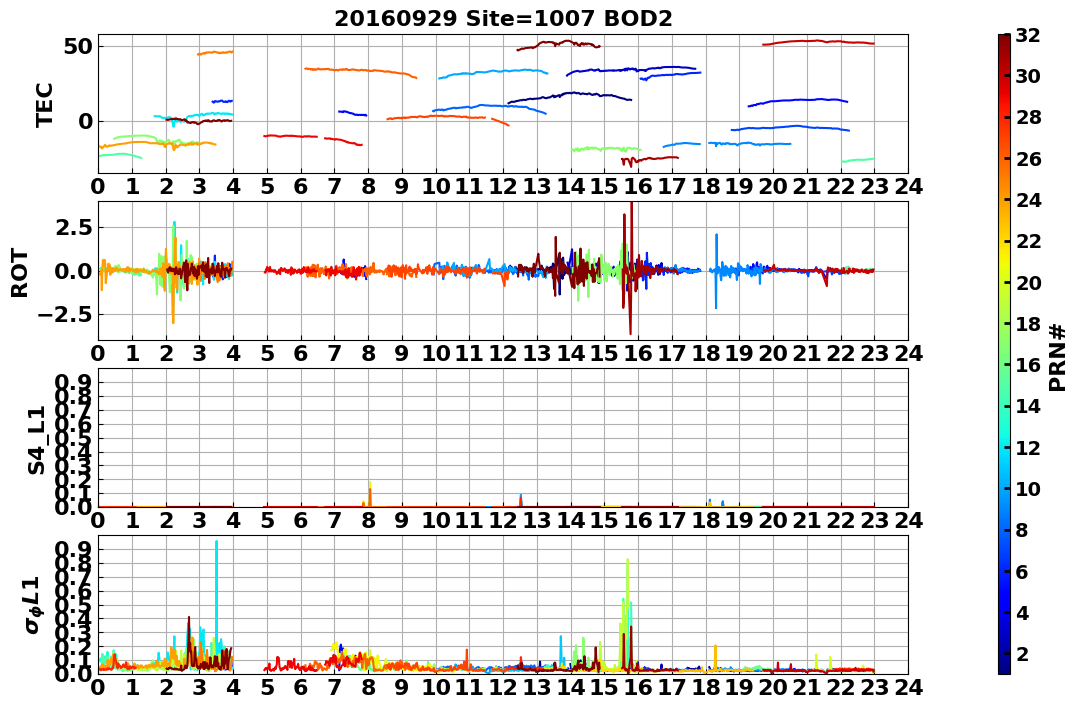Click the '16' tick on the colorbar
The width and height of the screenshot is (1077, 709).
[x=1028, y=365]
